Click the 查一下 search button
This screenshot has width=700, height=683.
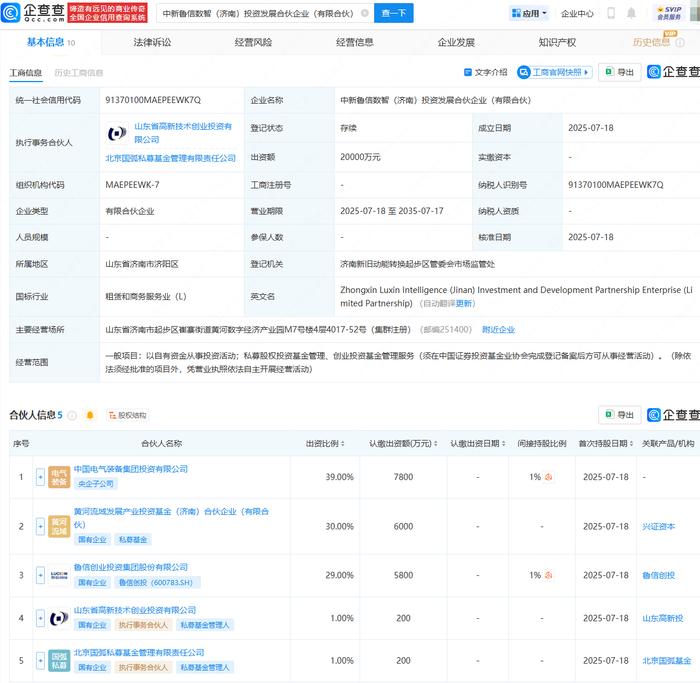coord(394,13)
